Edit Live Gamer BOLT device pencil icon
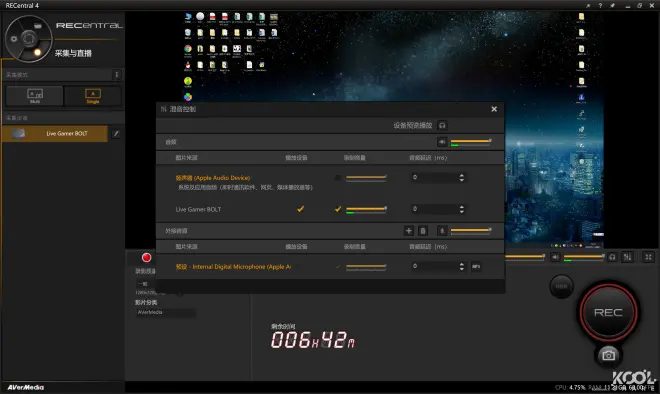 point(116,133)
